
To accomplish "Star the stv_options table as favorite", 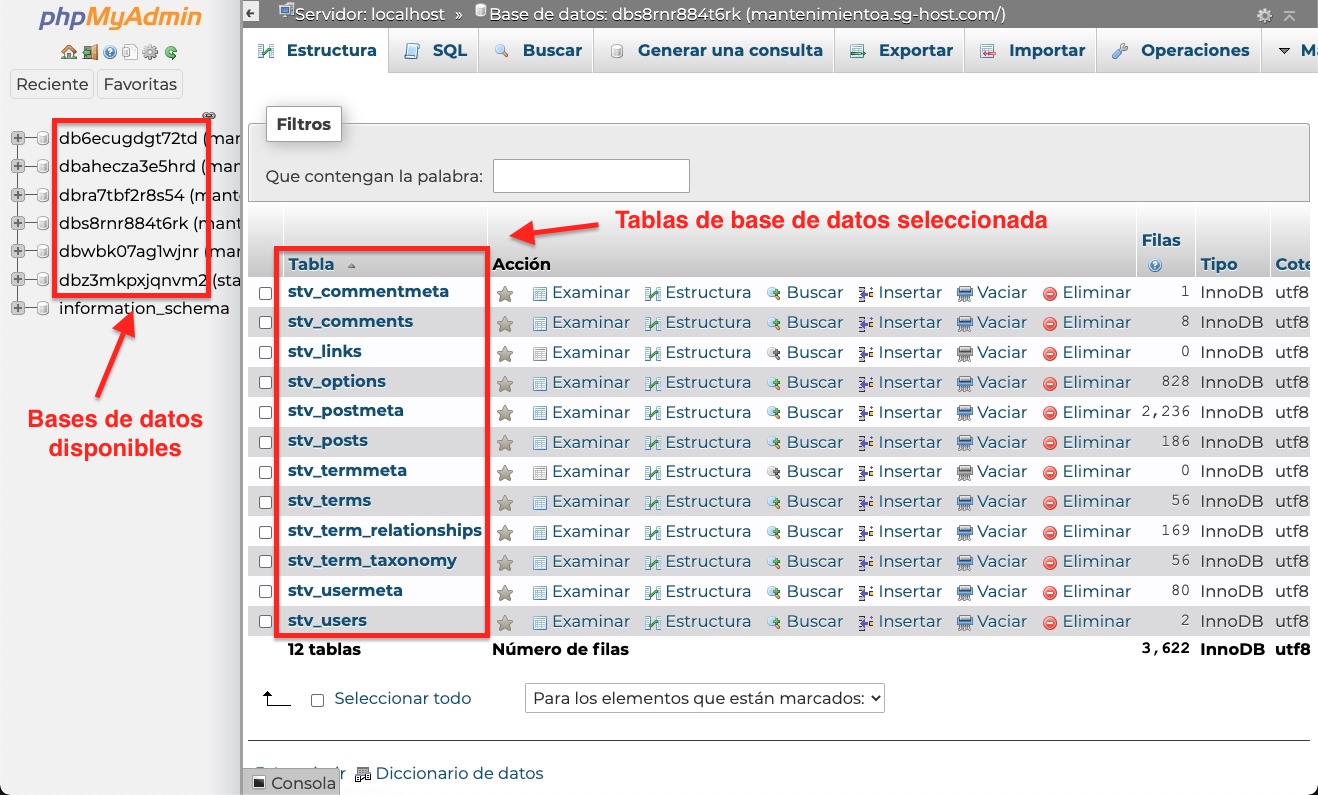I will [x=505, y=383].
